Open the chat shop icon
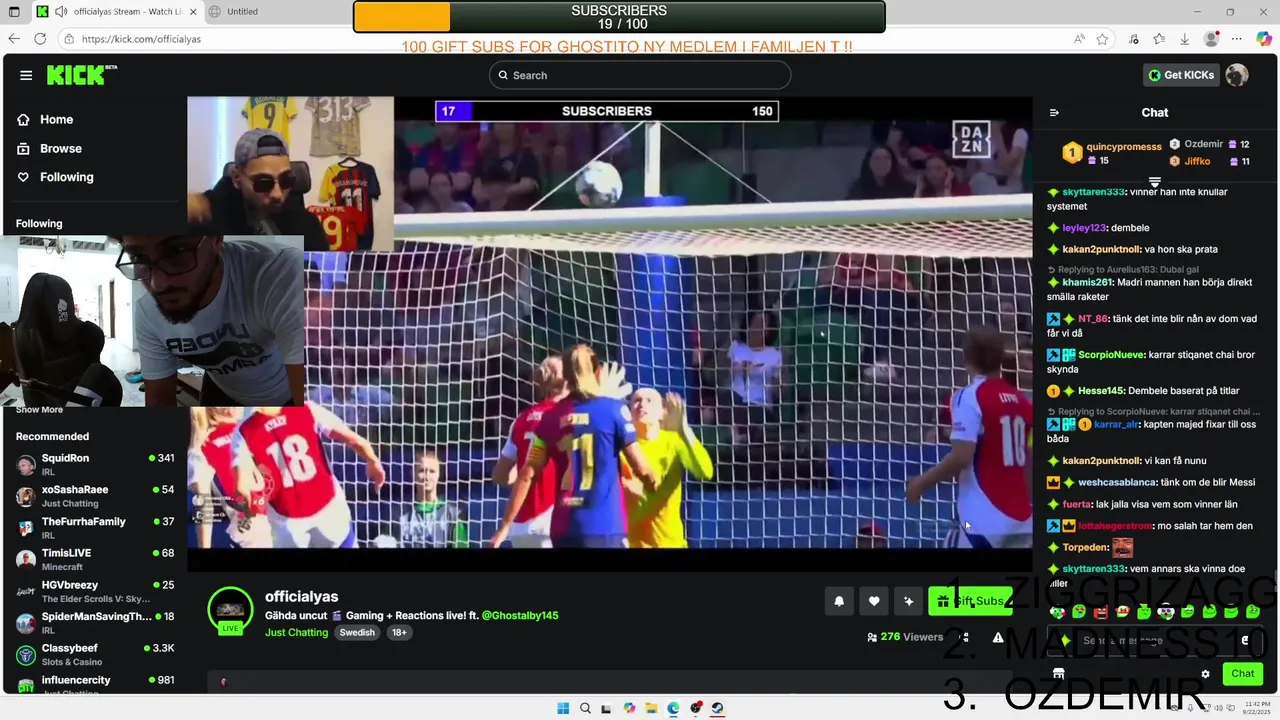1280x720 pixels. (1058, 674)
